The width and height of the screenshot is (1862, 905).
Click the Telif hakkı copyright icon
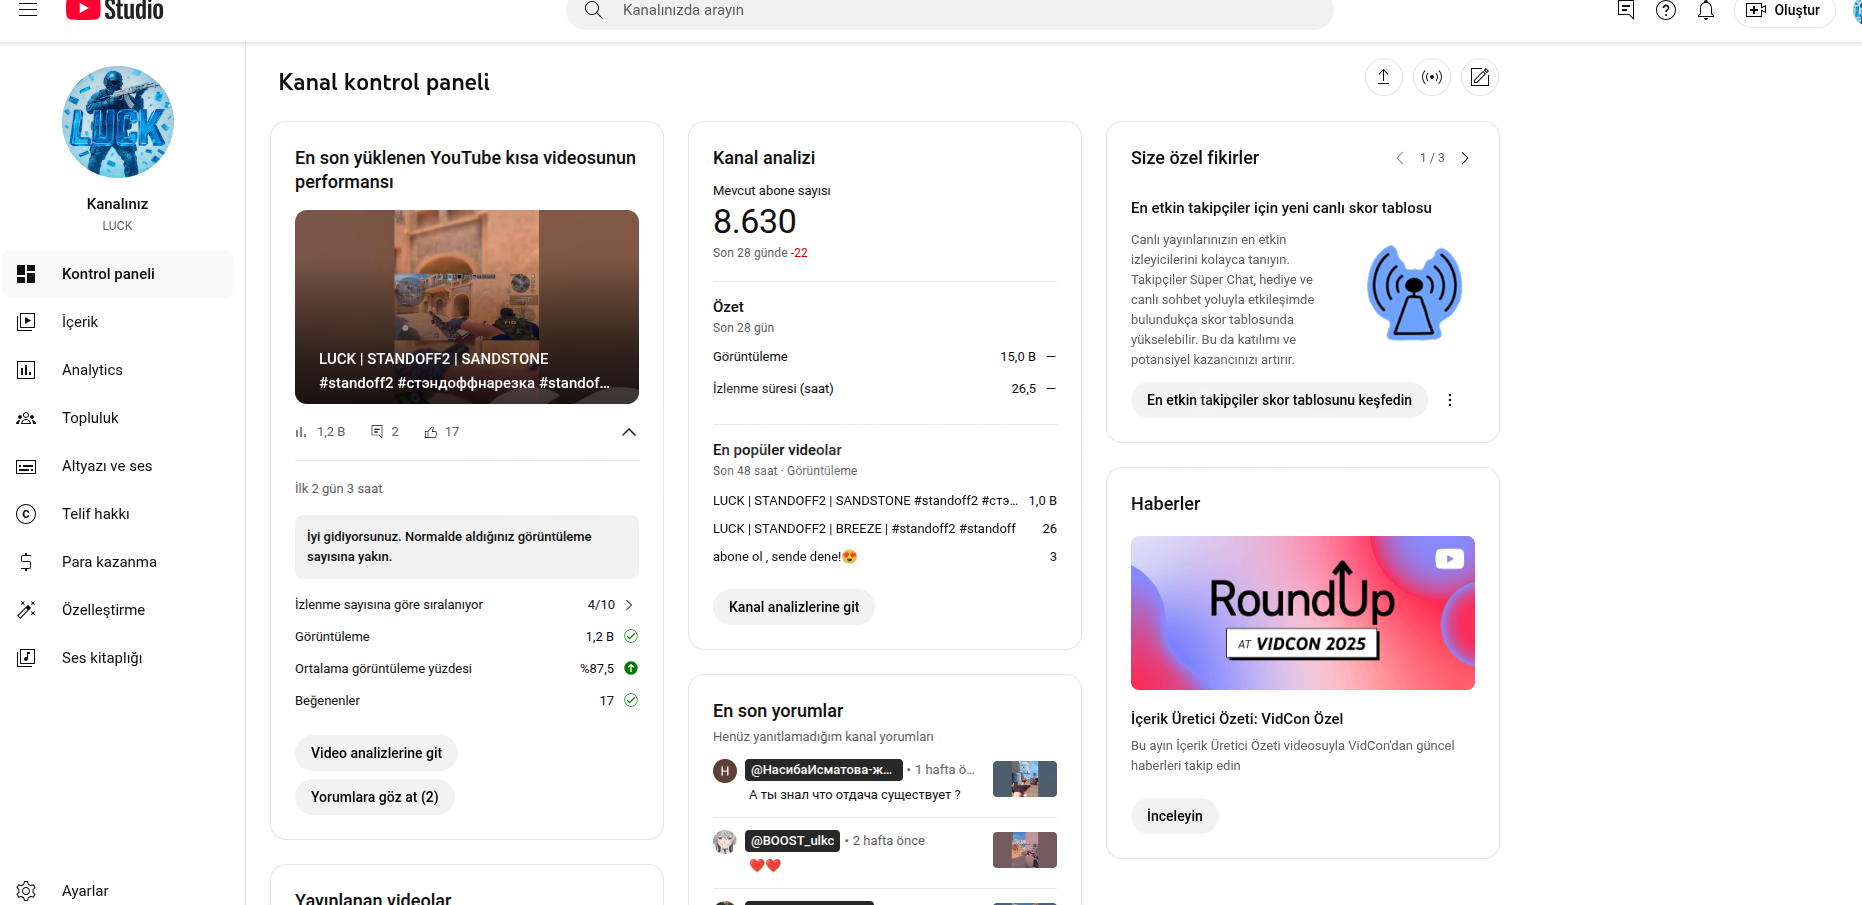(x=26, y=514)
